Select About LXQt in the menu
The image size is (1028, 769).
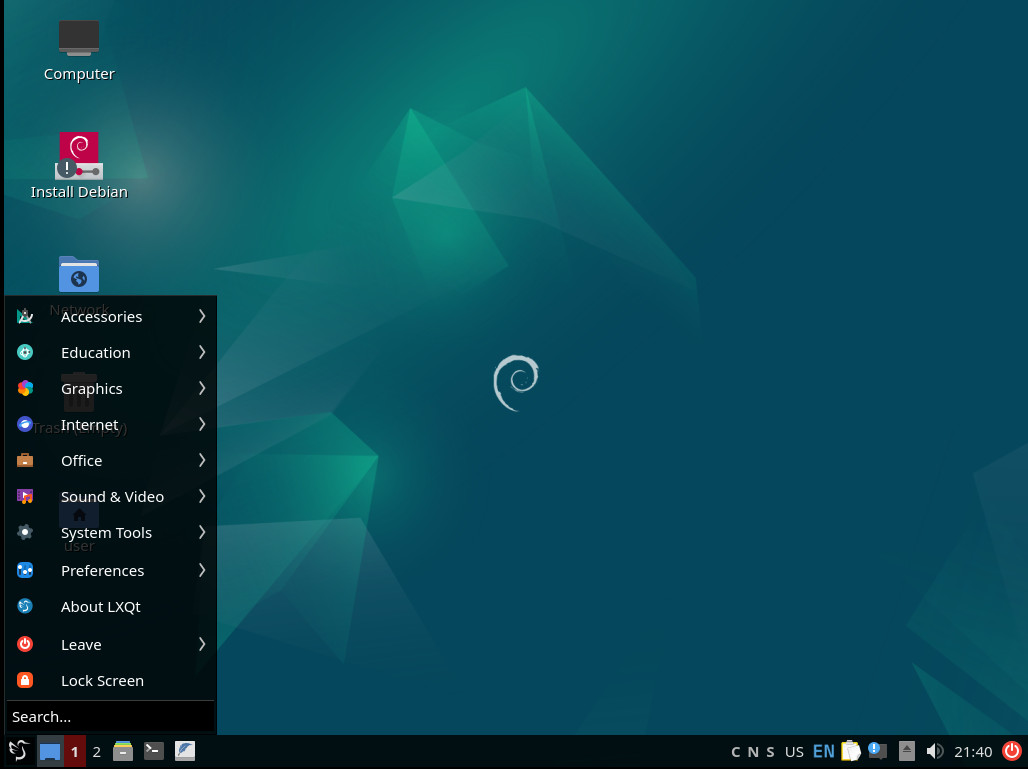[x=111, y=607]
